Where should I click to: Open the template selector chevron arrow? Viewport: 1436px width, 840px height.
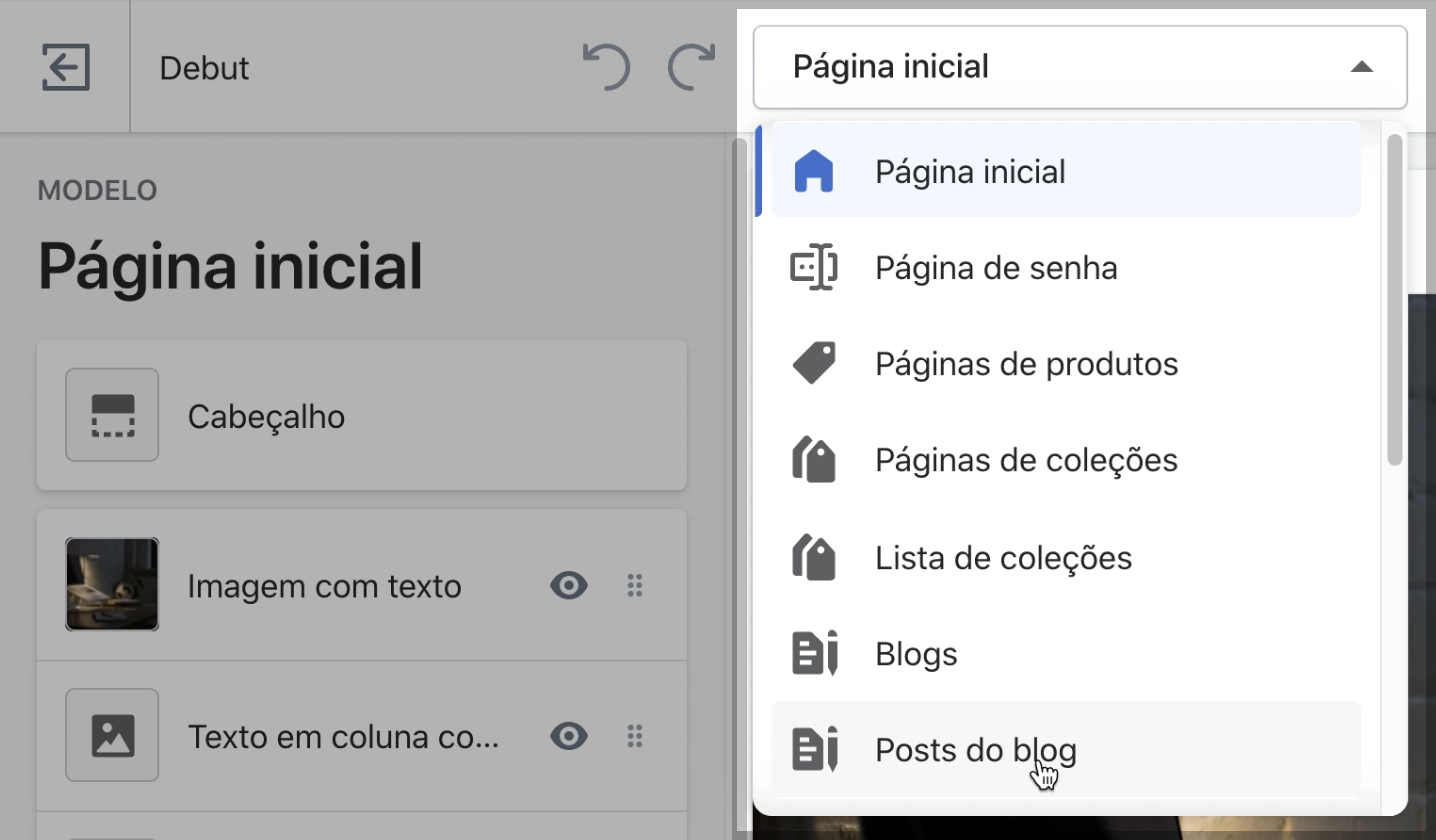coord(1362,67)
